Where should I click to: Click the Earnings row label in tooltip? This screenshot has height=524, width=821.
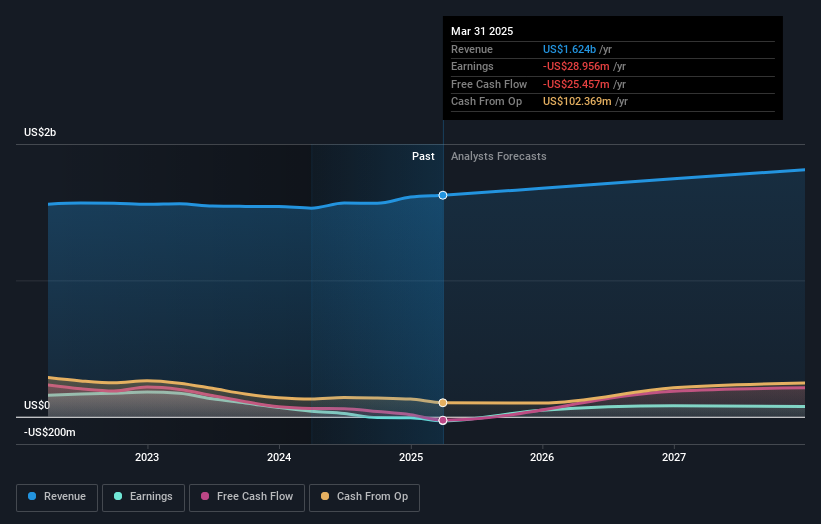472,66
